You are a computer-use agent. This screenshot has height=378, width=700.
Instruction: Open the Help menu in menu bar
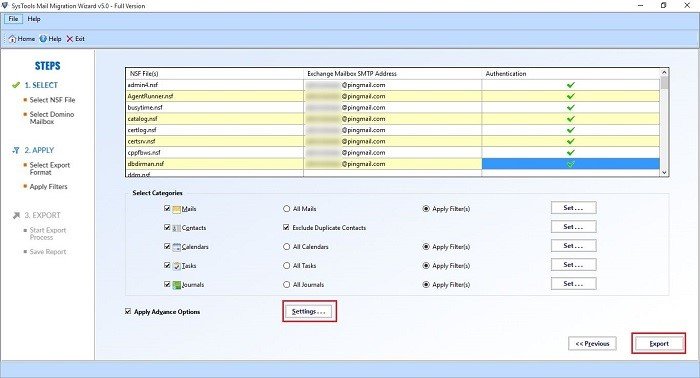tap(34, 19)
